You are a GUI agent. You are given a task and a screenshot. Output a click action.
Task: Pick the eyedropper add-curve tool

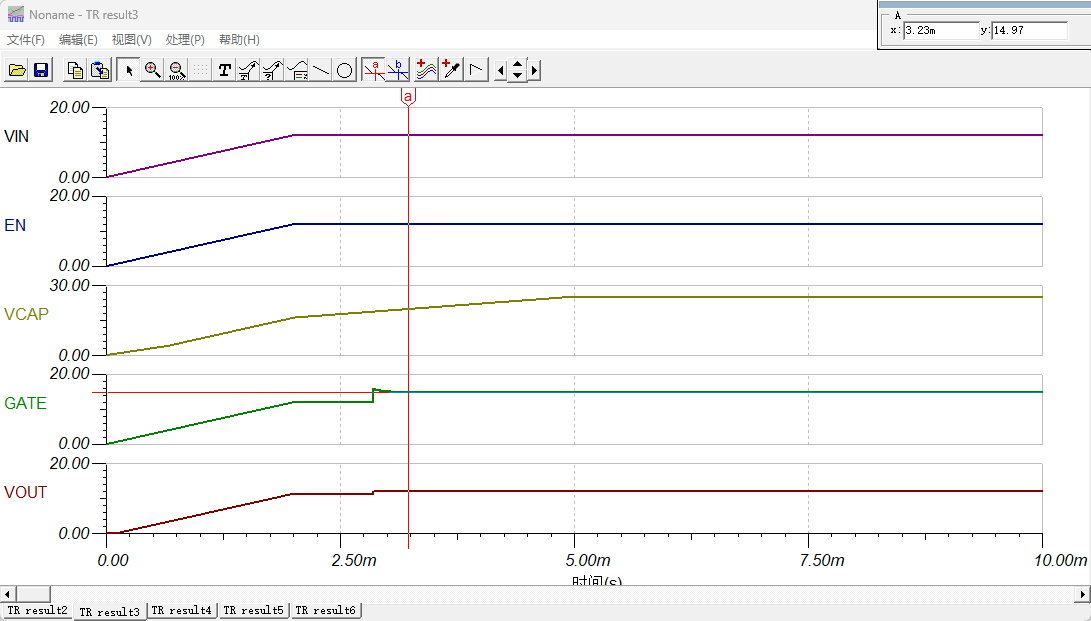(x=451, y=70)
